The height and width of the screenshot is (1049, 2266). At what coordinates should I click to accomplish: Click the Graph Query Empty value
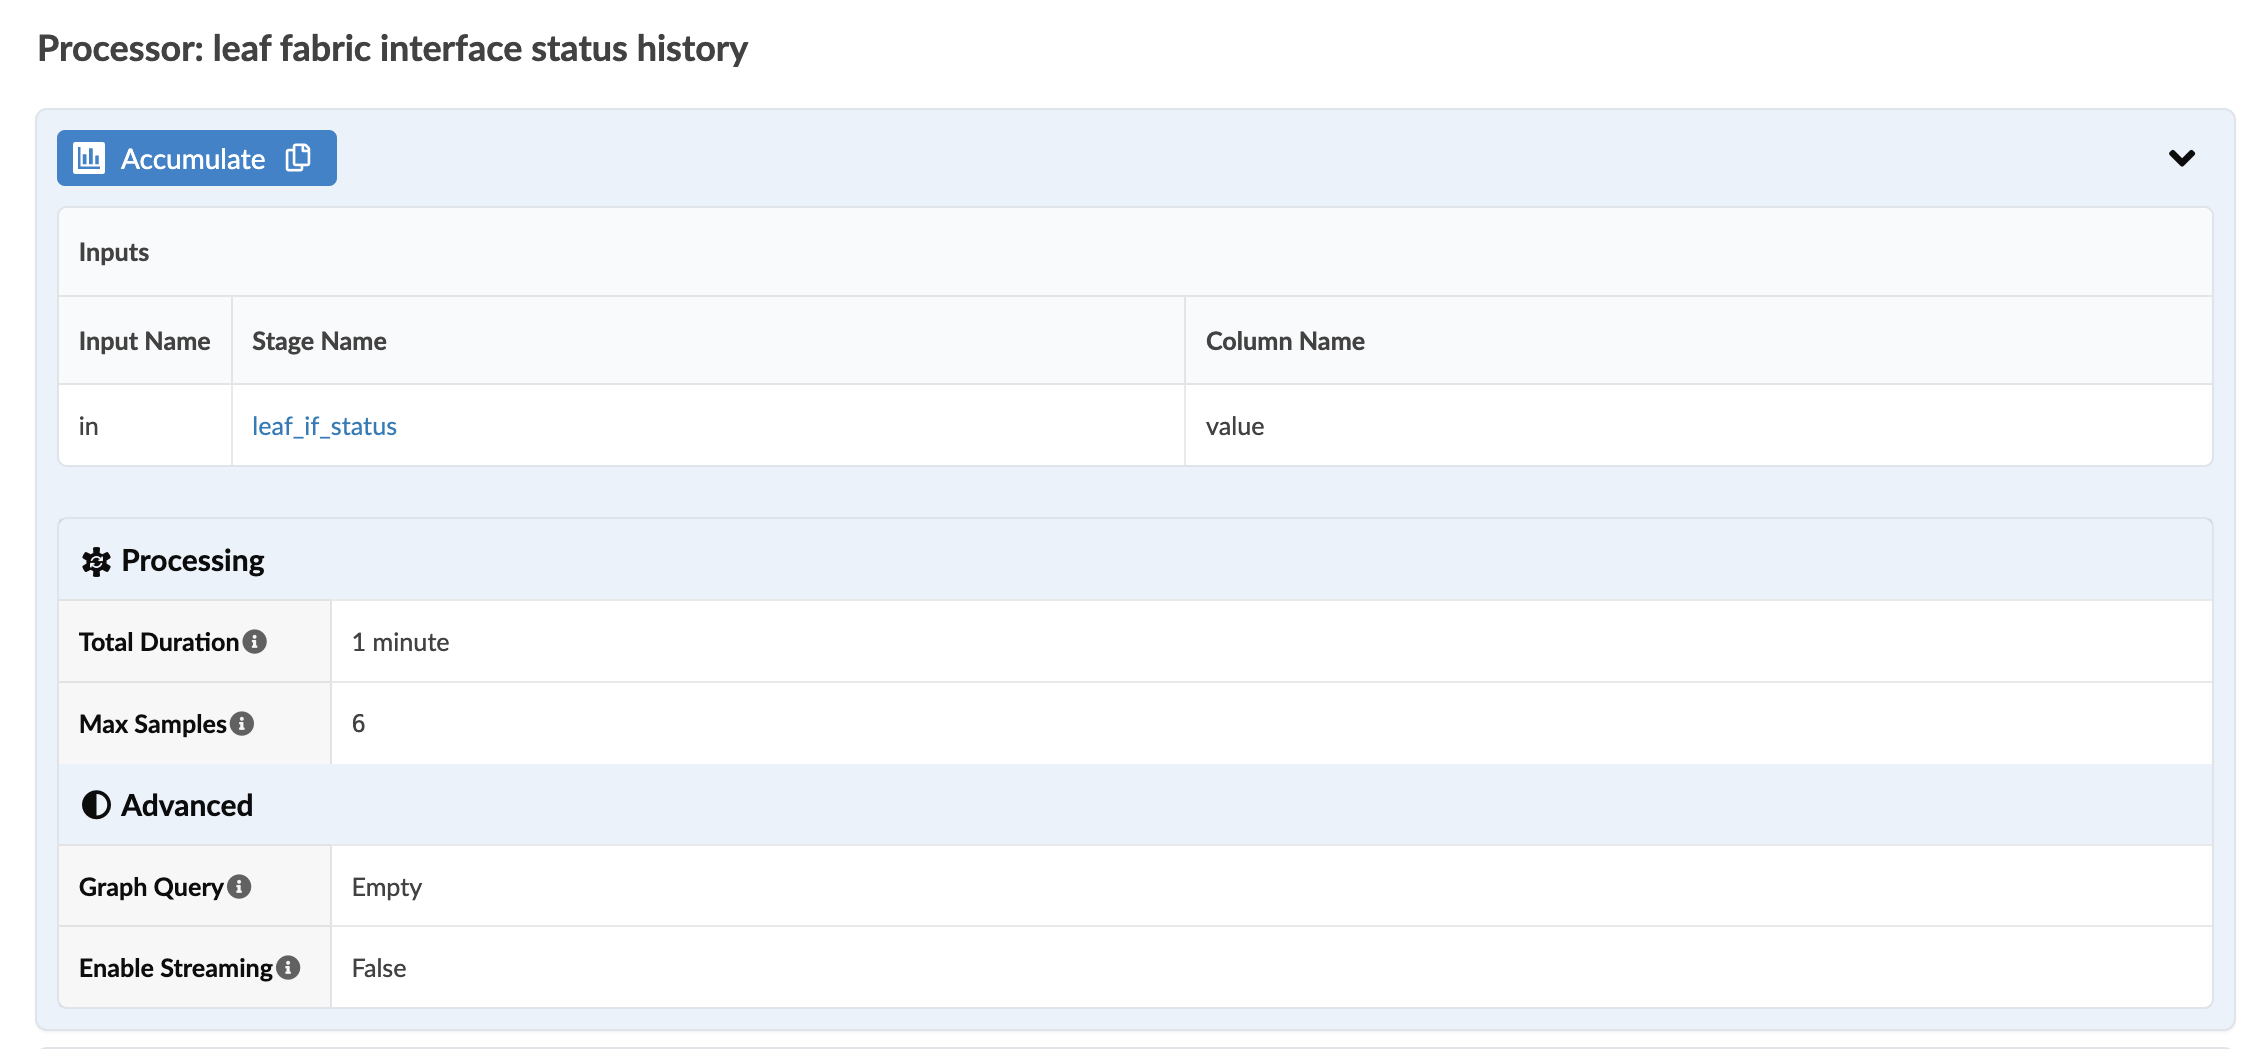coord(387,887)
